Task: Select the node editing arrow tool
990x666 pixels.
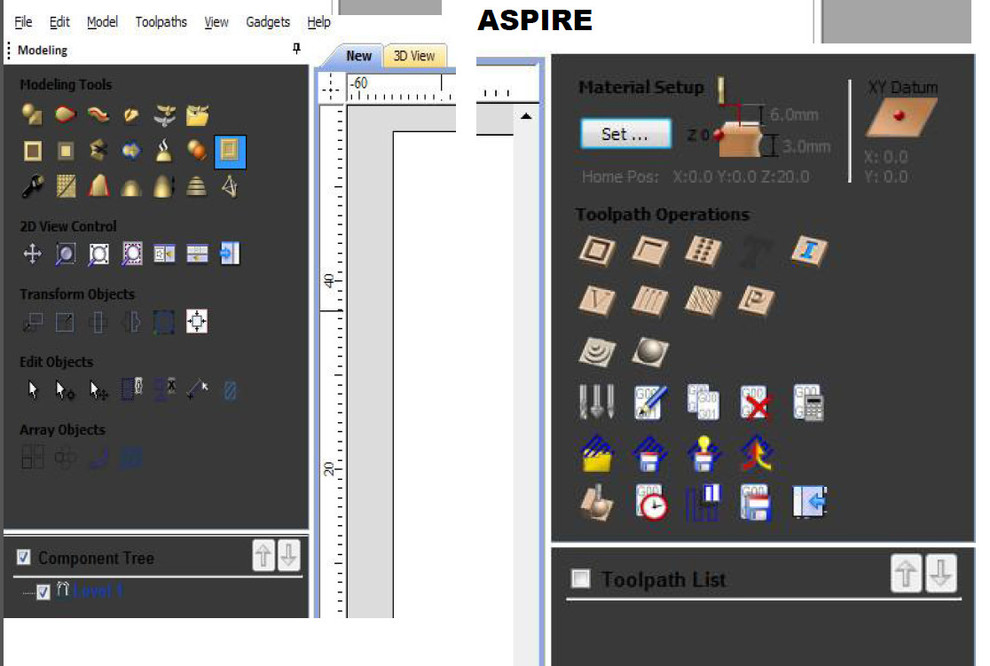Action: click(65, 390)
